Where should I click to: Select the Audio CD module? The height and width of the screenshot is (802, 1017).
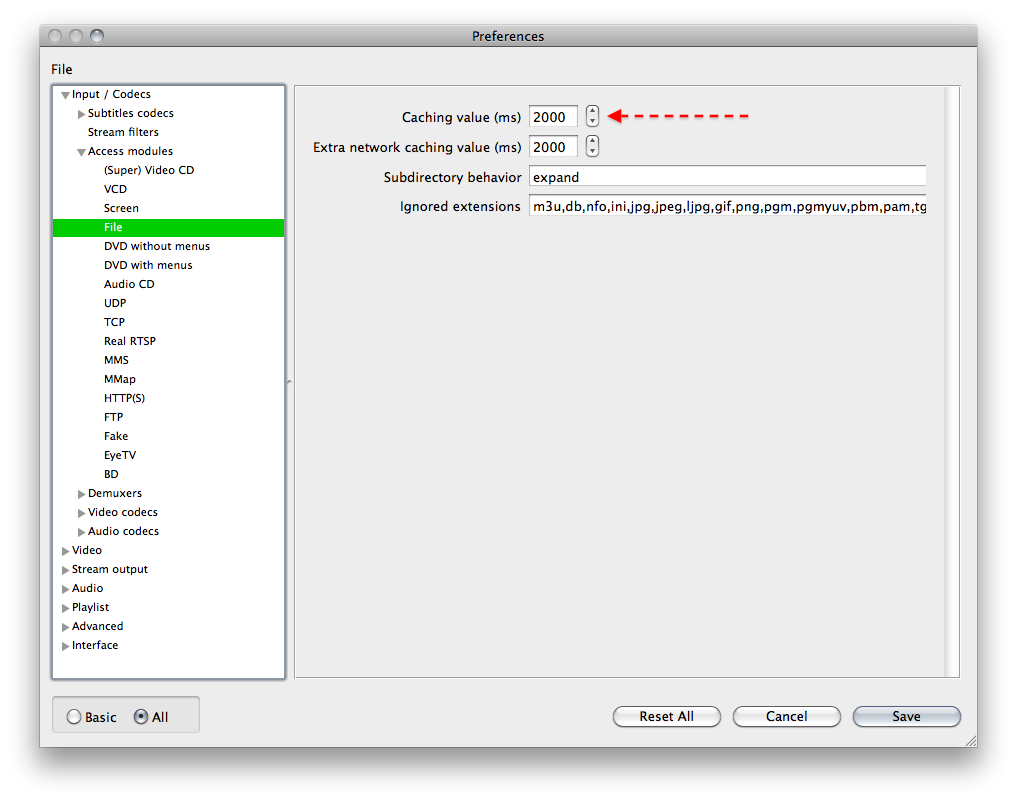pos(129,284)
